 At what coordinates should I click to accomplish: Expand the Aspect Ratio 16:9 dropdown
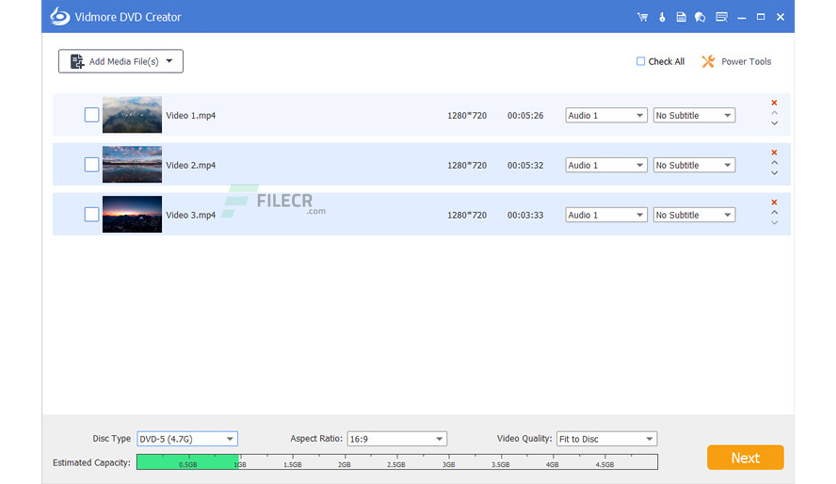(397, 439)
